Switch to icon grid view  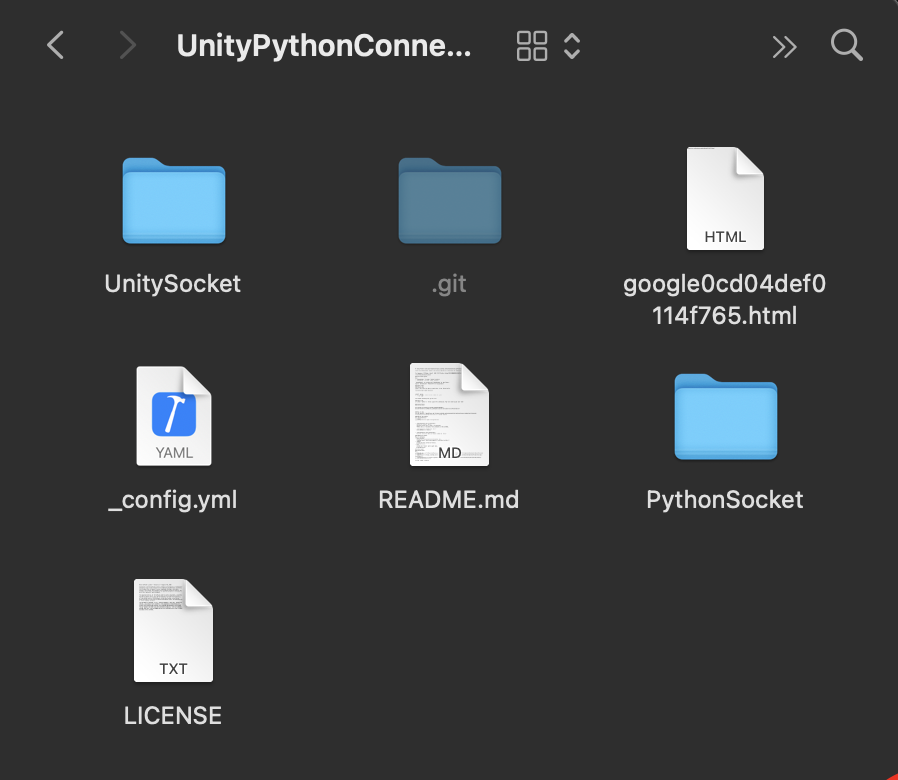pyautogui.click(x=531, y=46)
